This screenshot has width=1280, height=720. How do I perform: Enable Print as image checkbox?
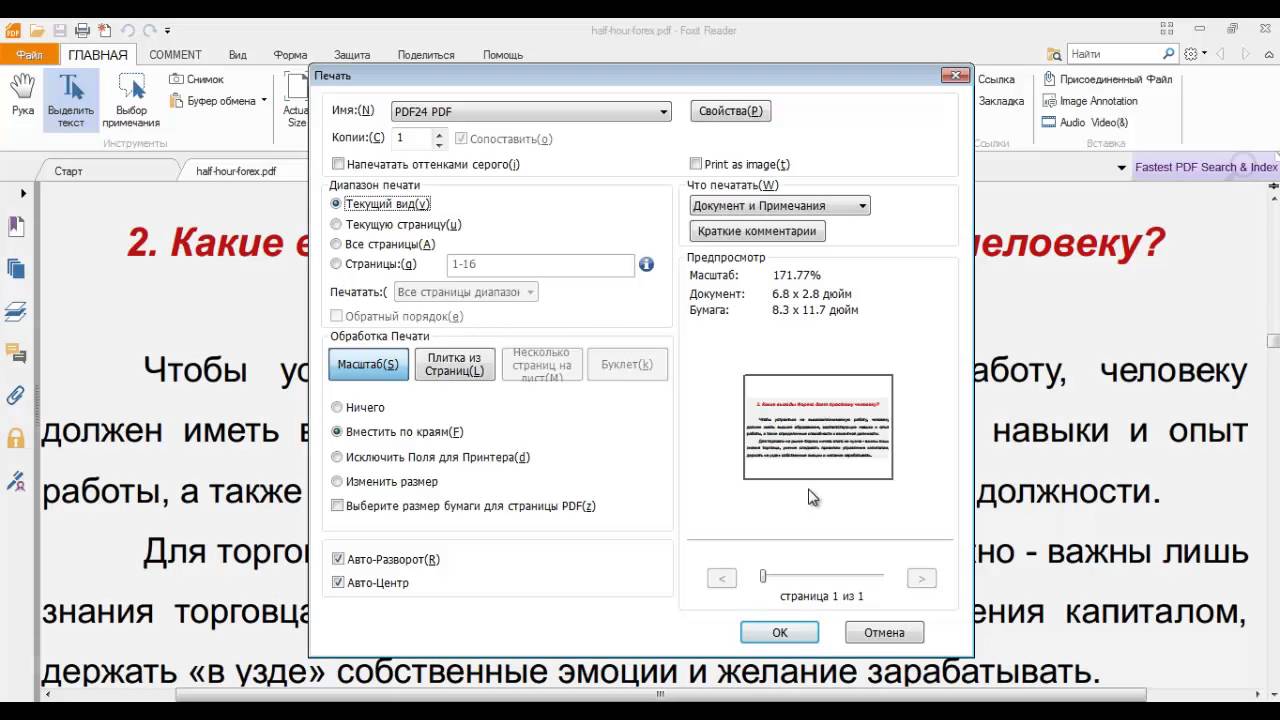(x=696, y=164)
